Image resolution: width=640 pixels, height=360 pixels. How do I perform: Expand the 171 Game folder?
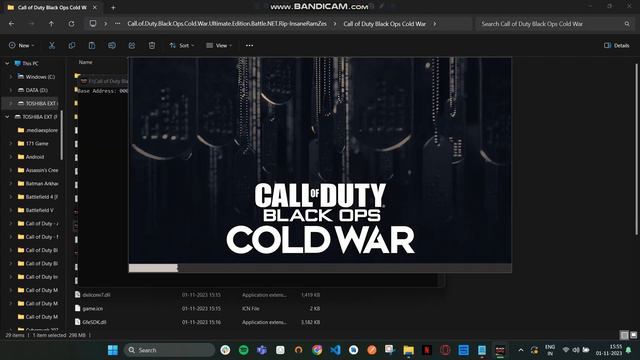pyautogui.click(x=11, y=143)
